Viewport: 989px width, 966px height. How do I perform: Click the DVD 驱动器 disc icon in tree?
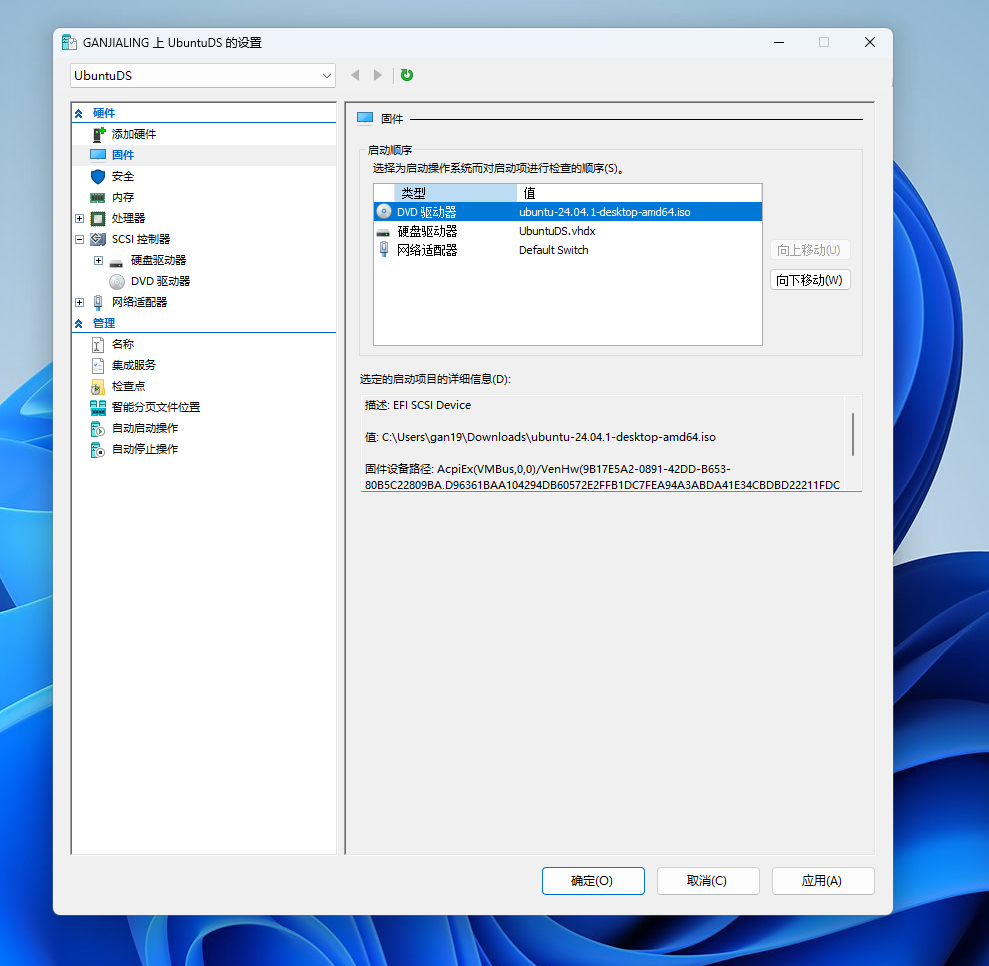click(117, 282)
